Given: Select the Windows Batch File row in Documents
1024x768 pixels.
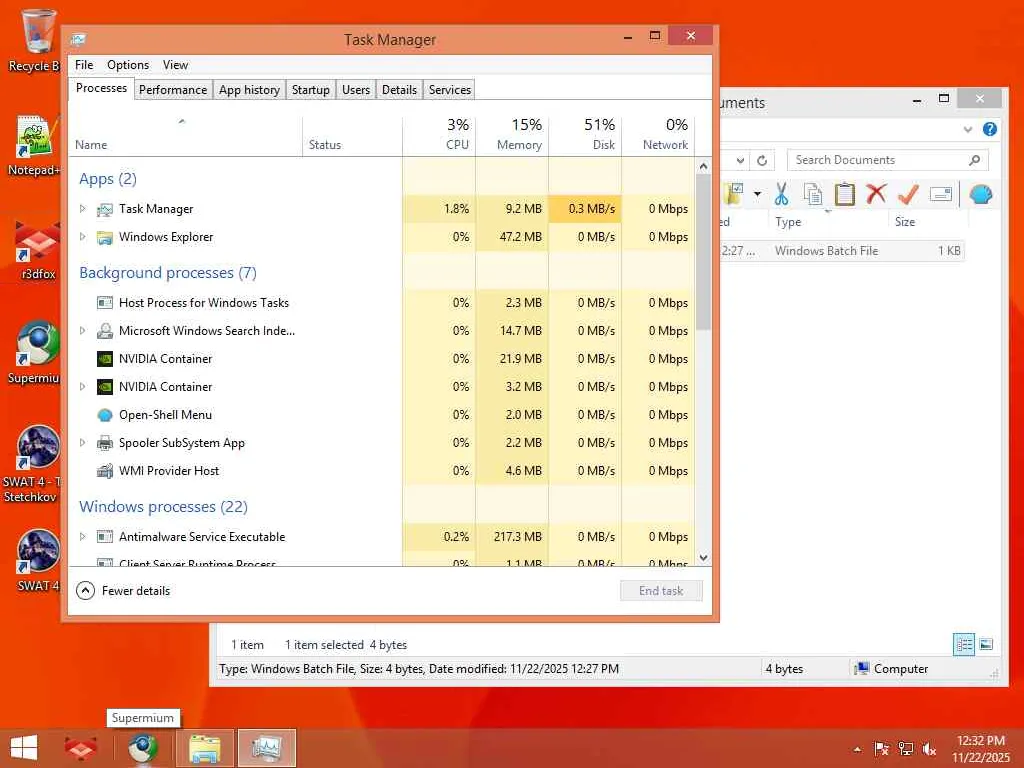Looking at the screenshot, I should pyautogui.click(x=842, y=251).
